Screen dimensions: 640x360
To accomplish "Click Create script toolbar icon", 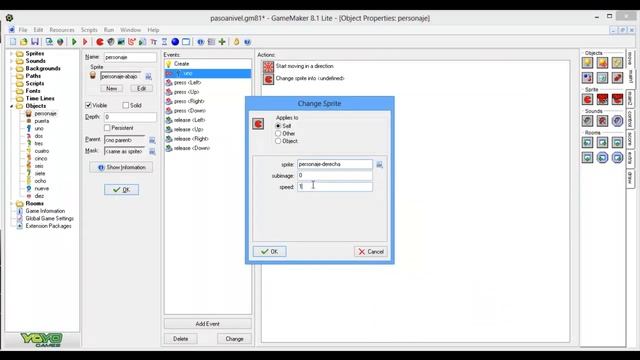I will click(x=142, y=42).
